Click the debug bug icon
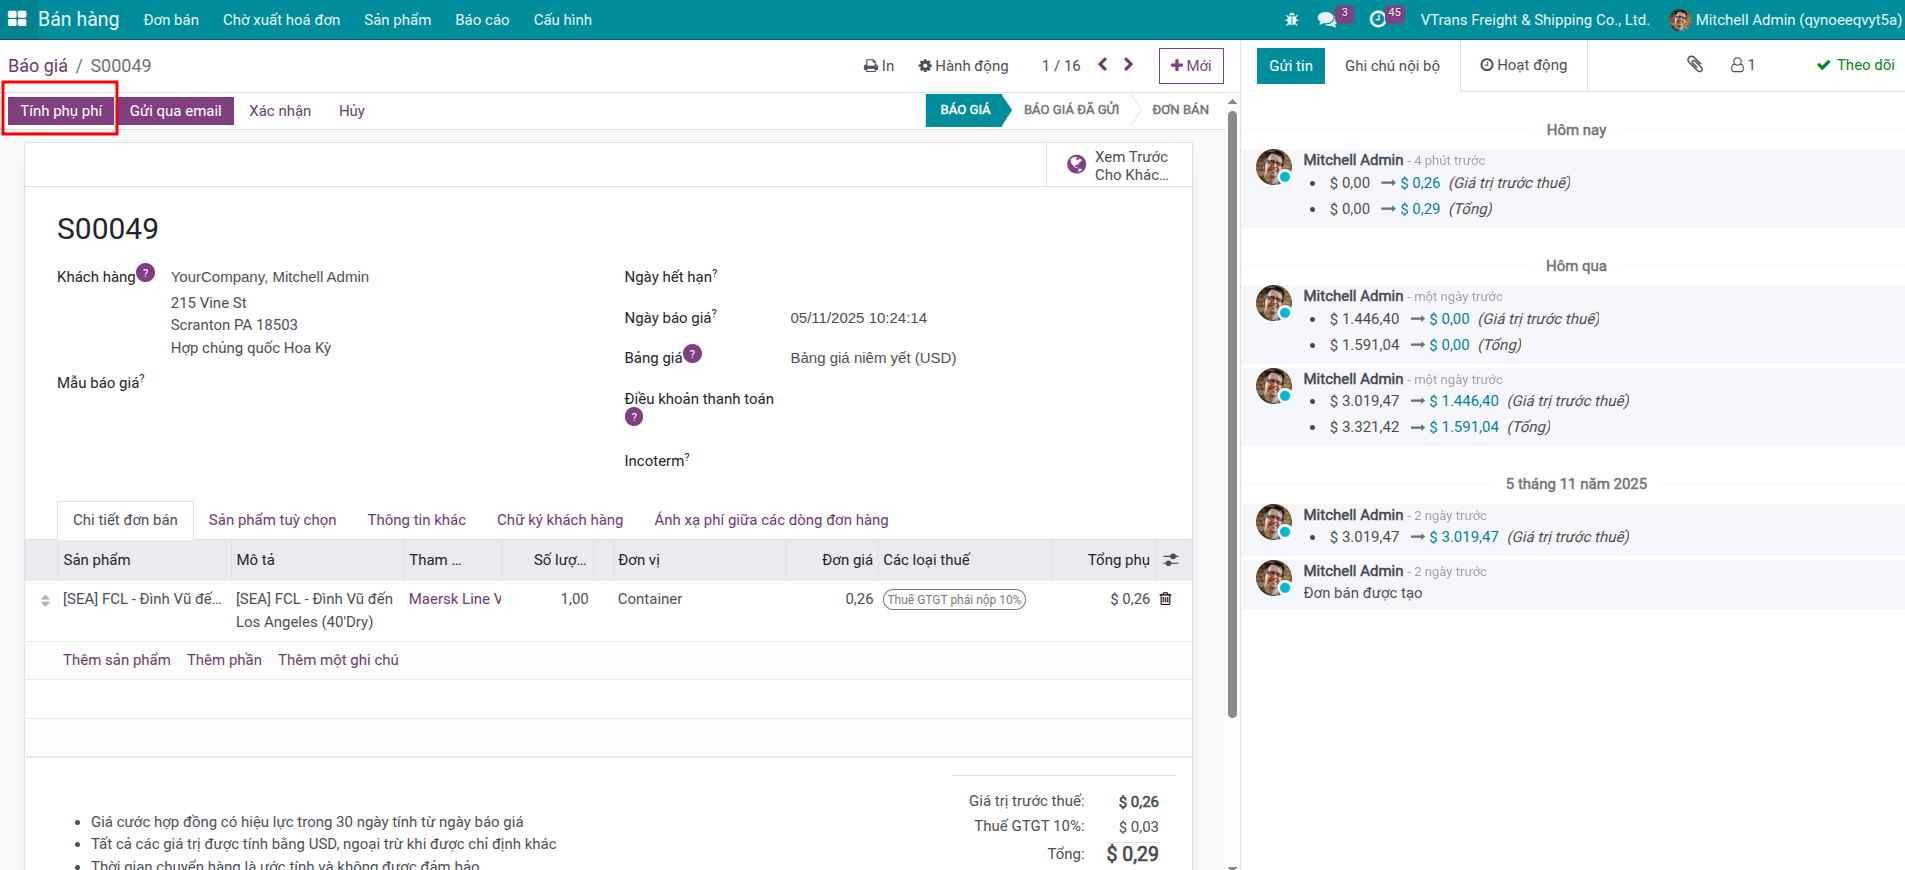The height and width of the screenshot is (870, 1905). (x=1292, y=19)
